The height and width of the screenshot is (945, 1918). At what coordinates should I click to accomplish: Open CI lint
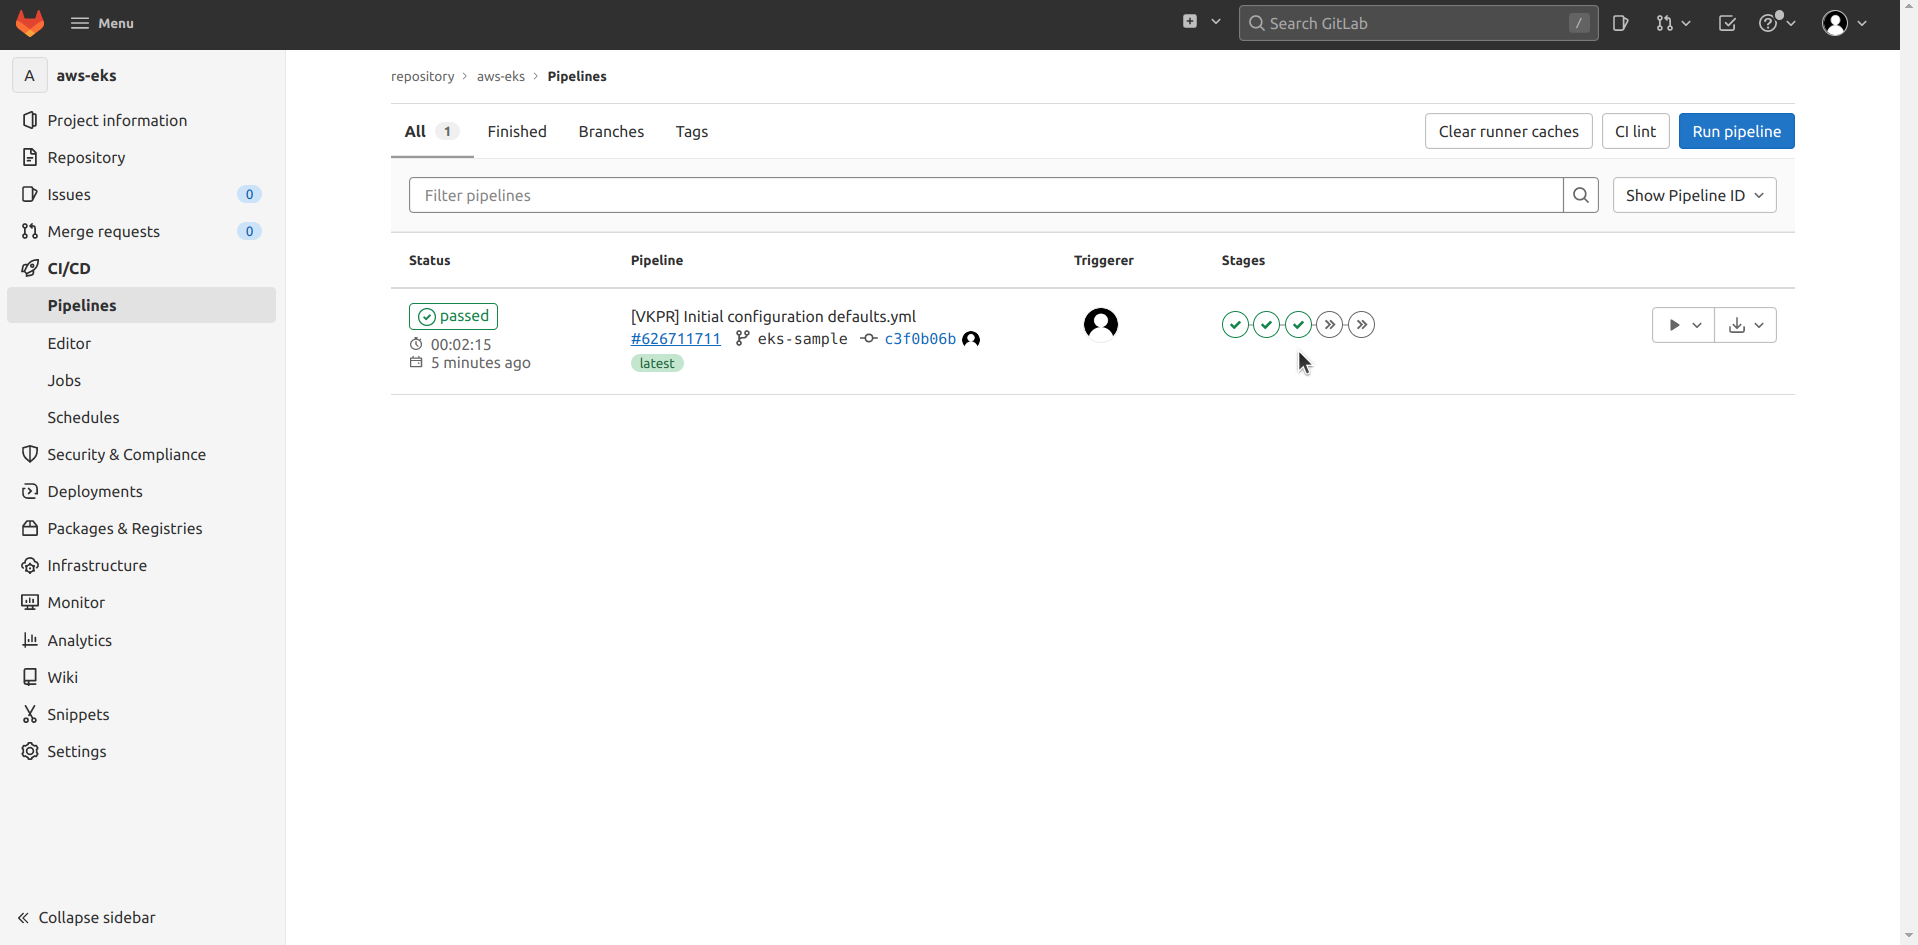click(x=1635, y=131)
